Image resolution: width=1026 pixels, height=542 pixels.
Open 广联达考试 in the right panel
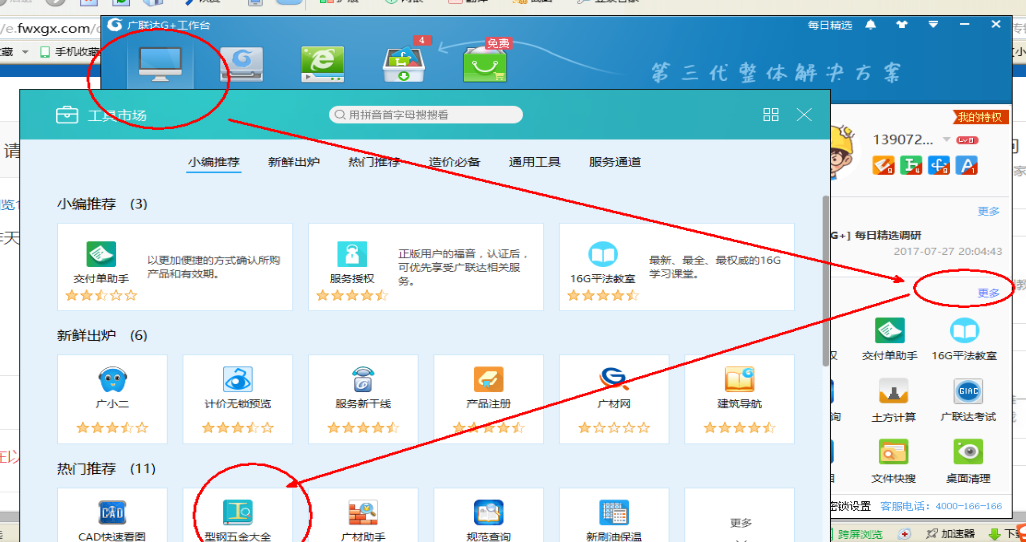pos(968,401)
